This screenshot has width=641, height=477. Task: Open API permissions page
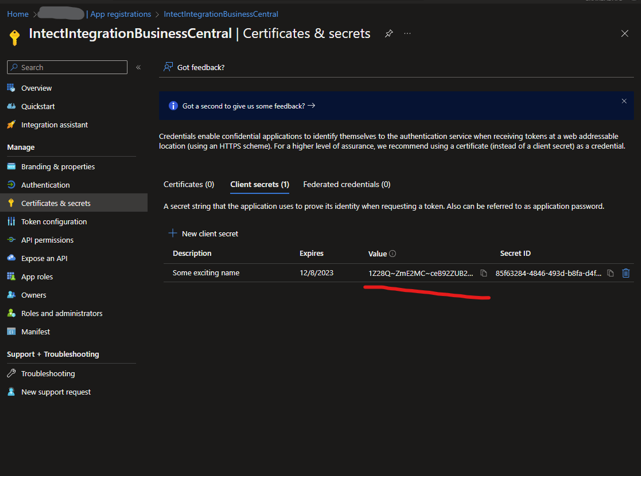[47, 240]
